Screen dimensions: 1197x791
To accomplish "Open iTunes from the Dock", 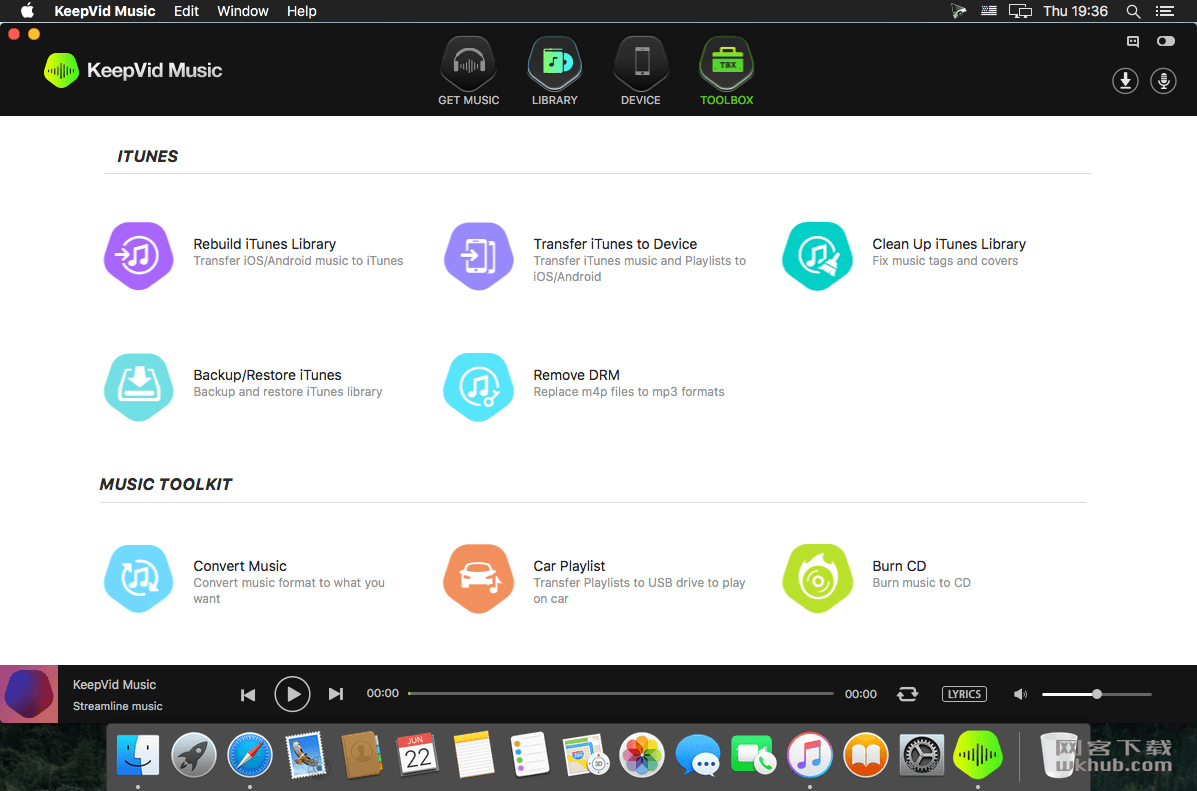I will tap(809, 755).
